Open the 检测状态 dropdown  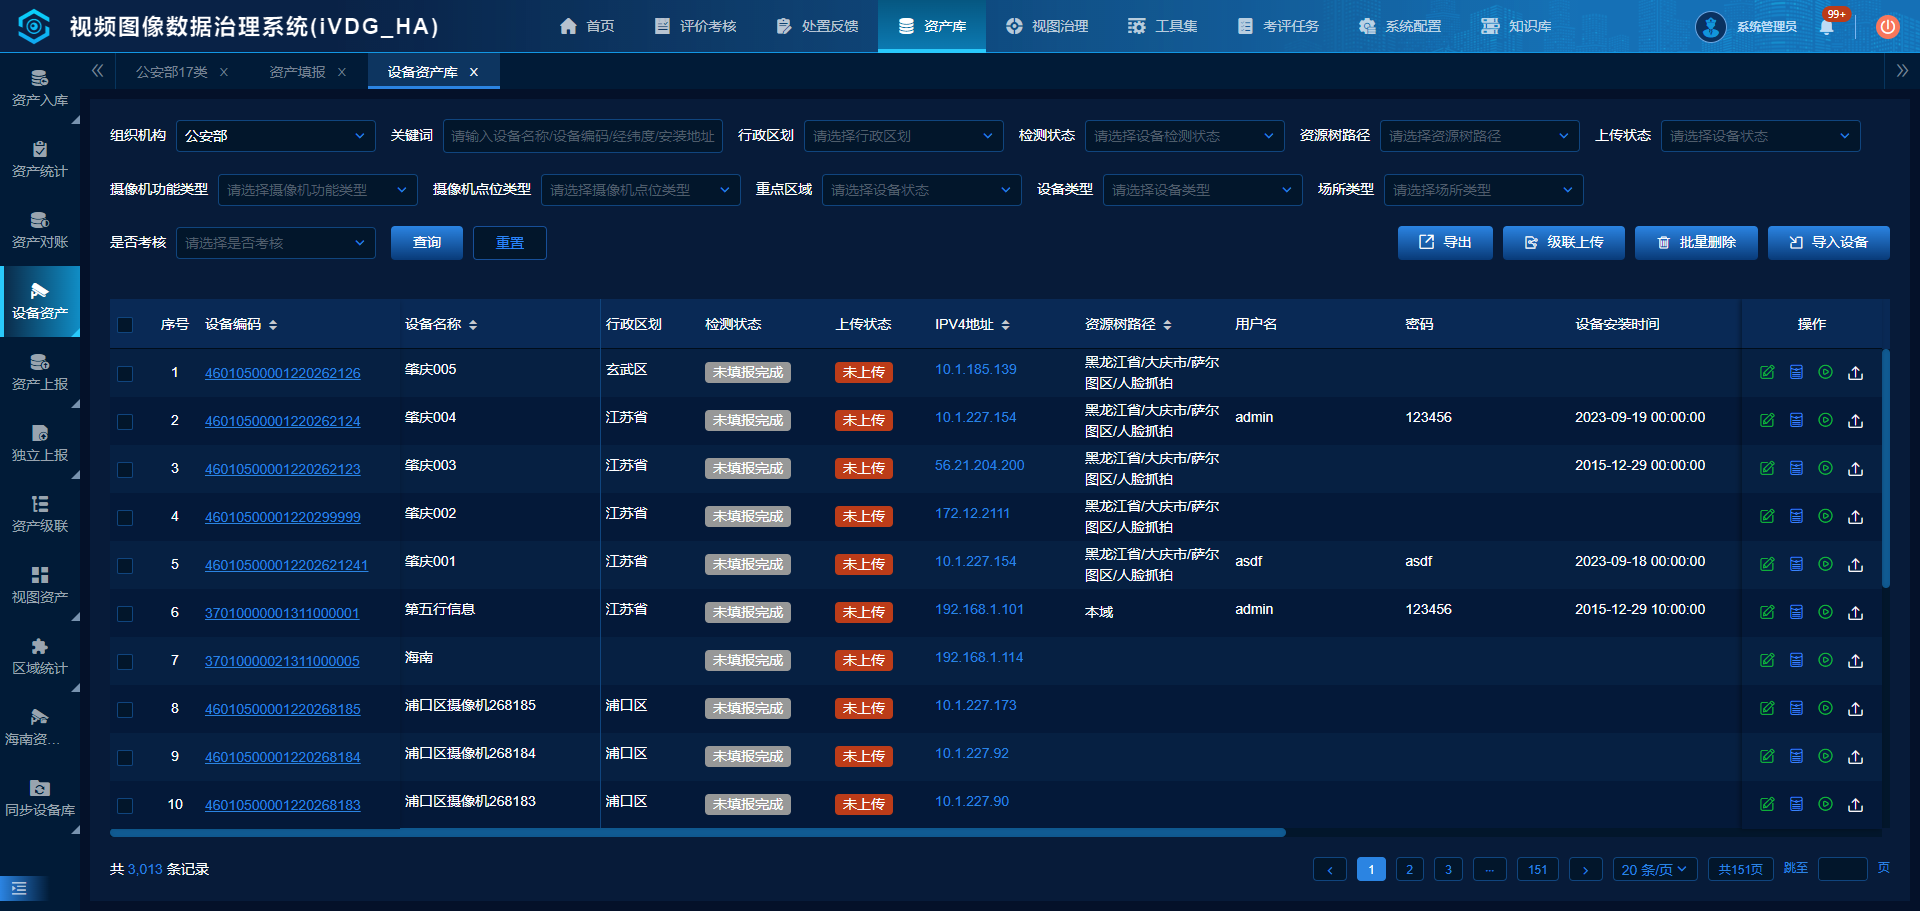tap(1185, 136)
